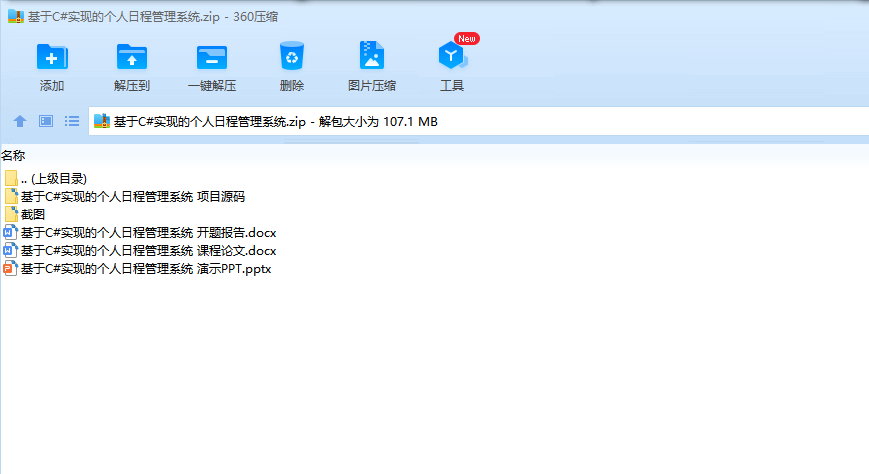Click the 添加 (Add) toolbar icon
Screen dimensions: 869x474
pyautogui.click(x=52, y=57)
